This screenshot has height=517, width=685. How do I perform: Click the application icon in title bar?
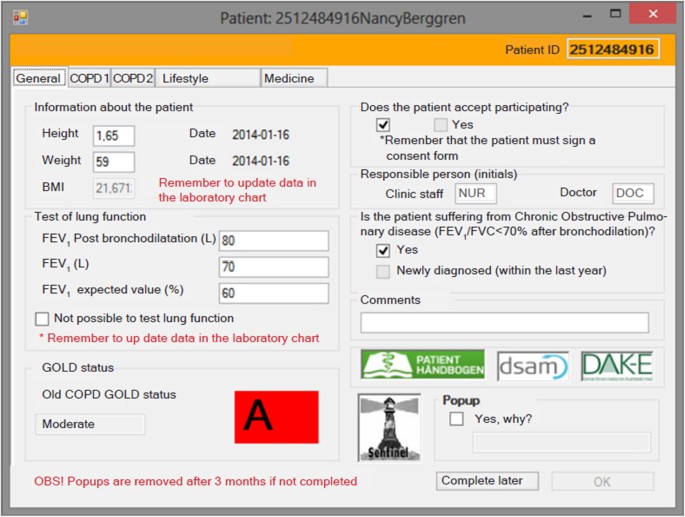[x=20, y=16]
